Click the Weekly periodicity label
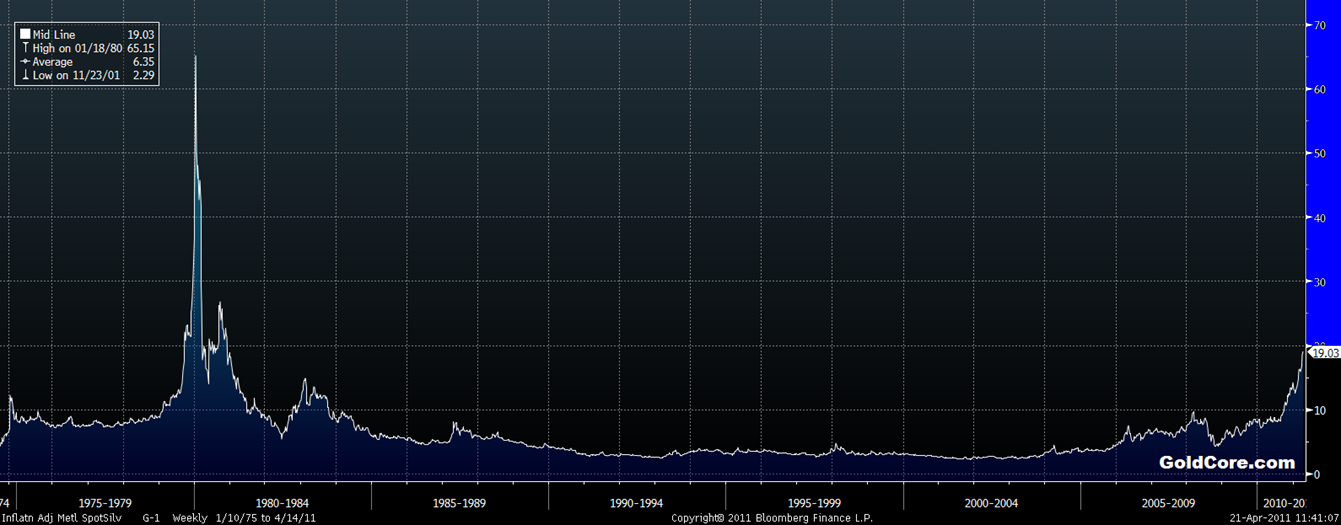This screenshot has width=1341, height=525. point(190,518)
